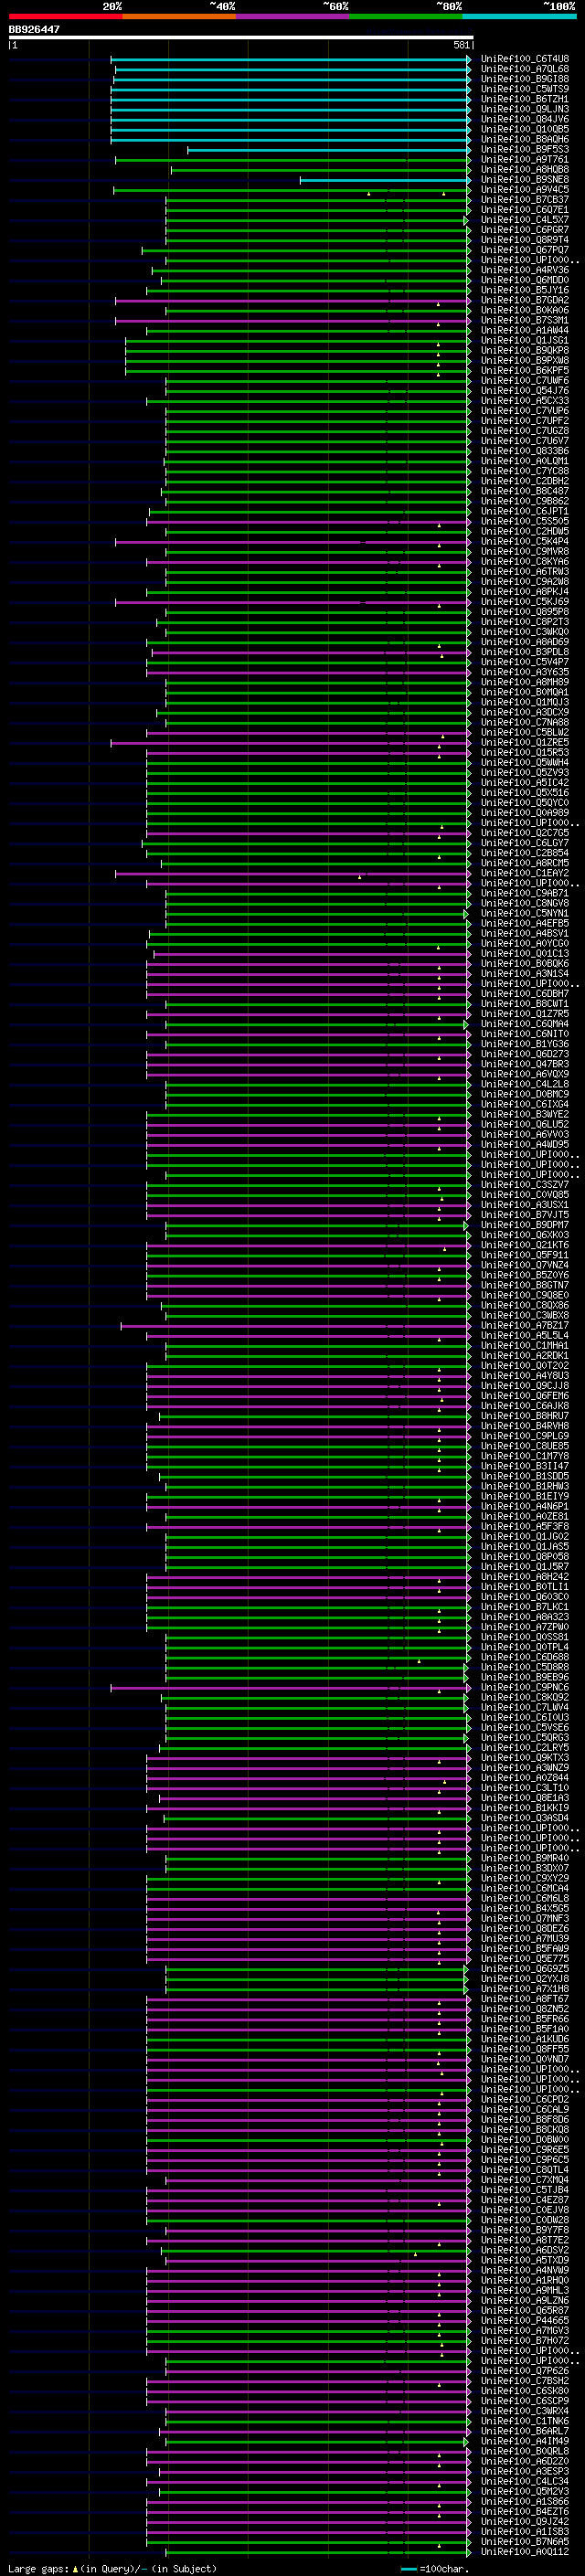585x2576 pixels.
Task: Select the UniRef100_C7UWF6 label
Action: [525, 381]
